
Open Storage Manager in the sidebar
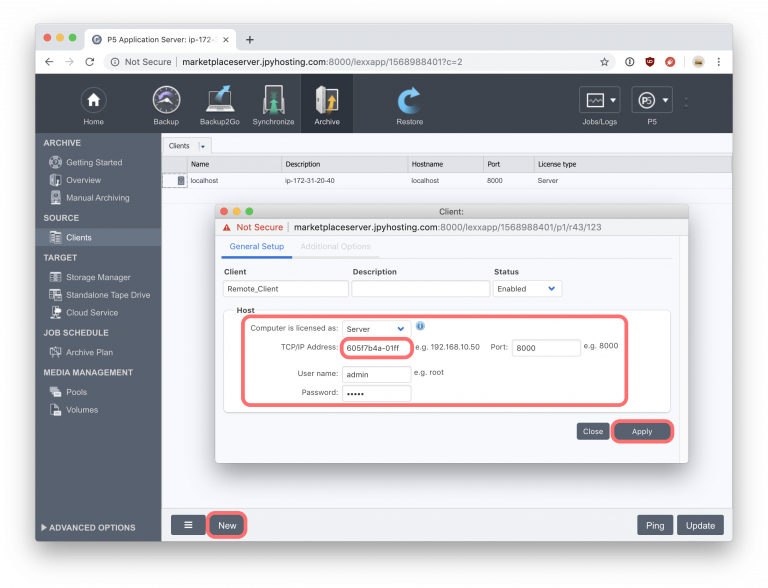(x=98, y=277)
